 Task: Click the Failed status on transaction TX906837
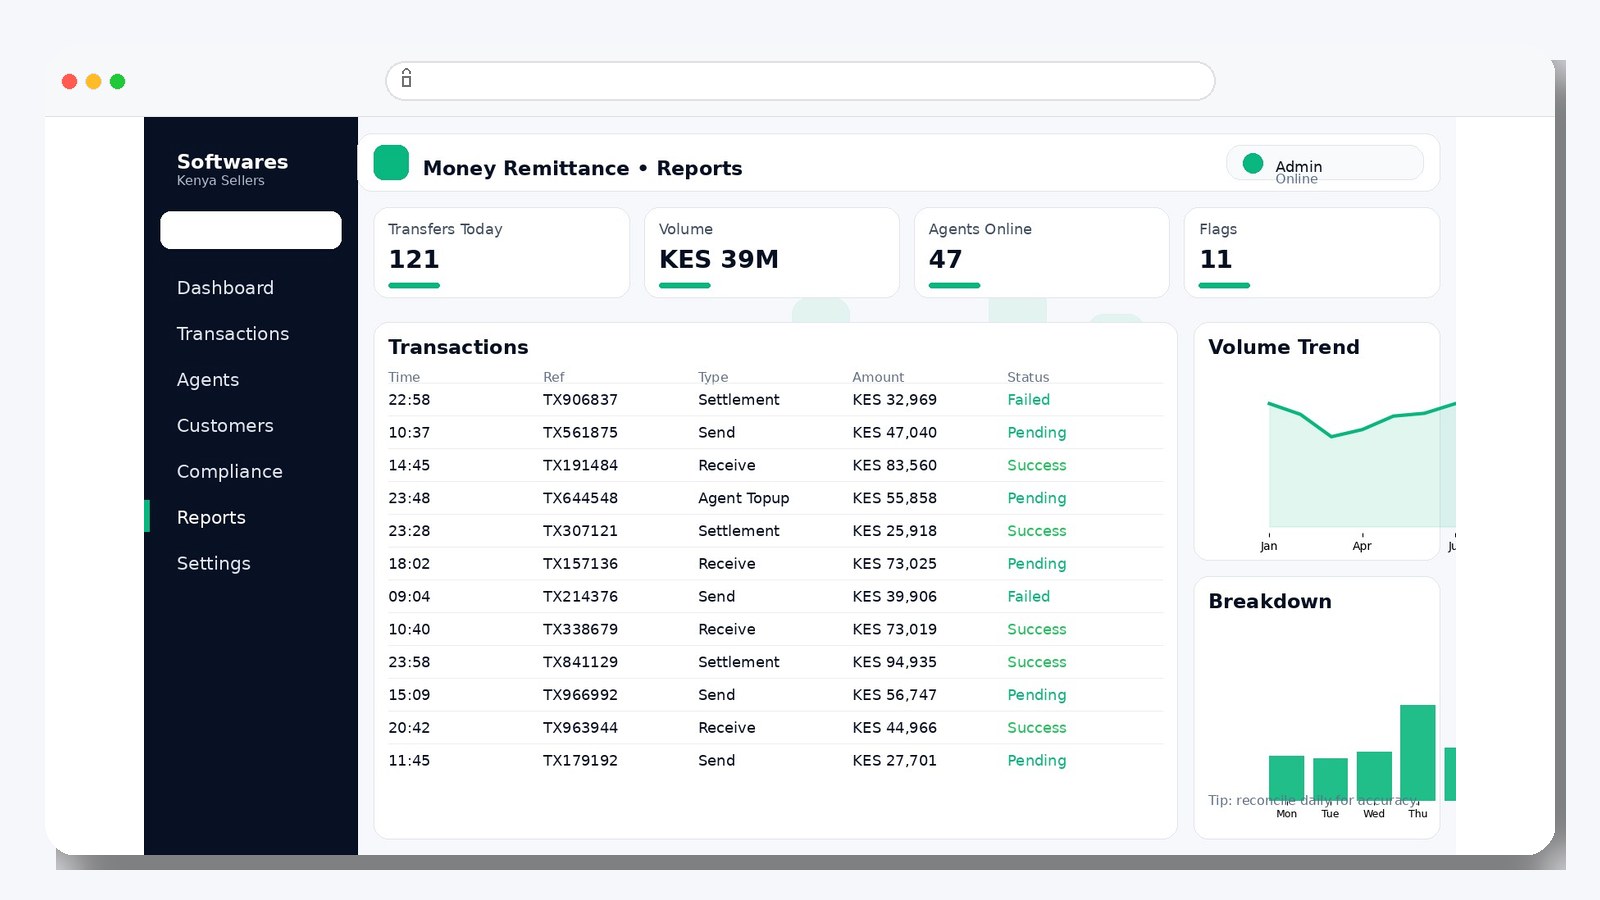pos(1028,399)
